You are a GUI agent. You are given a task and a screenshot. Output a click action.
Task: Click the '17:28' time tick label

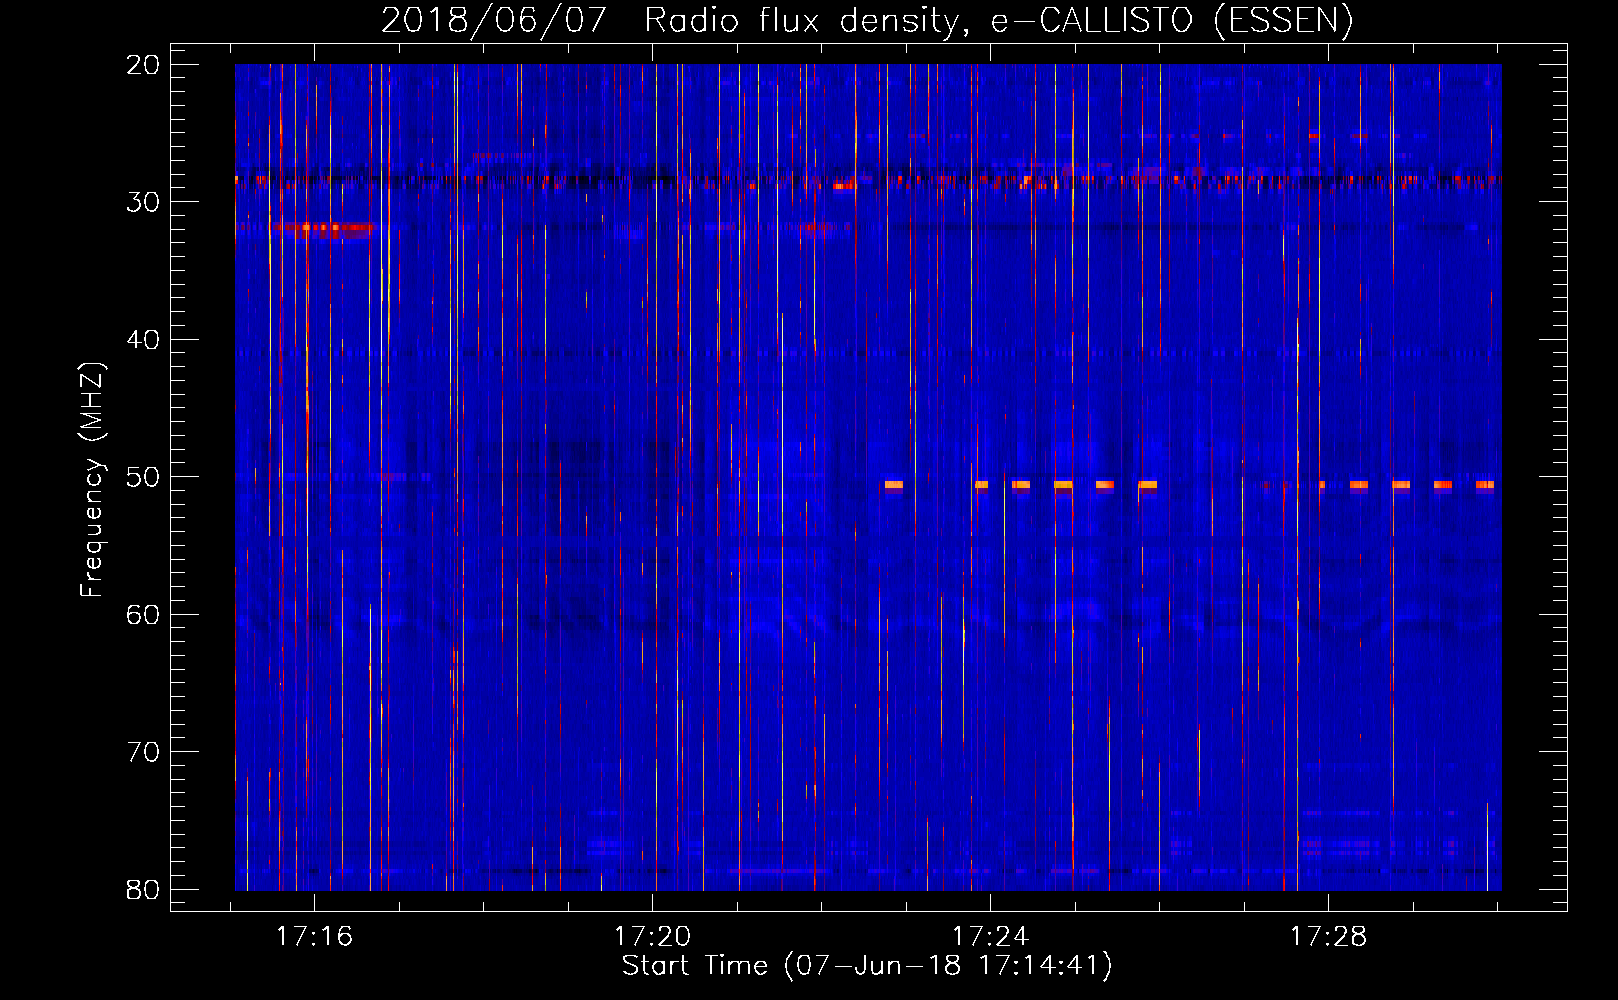click(x=1328, y=937)
